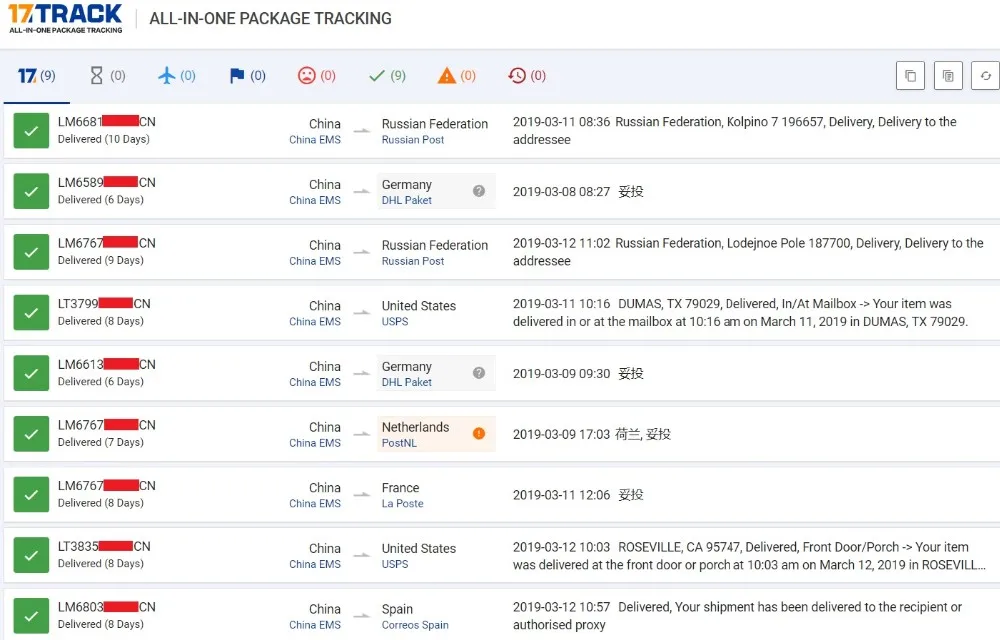Open Russian Post link in LM6681 row
The image size is (1000, 640).
pos(413,140)
